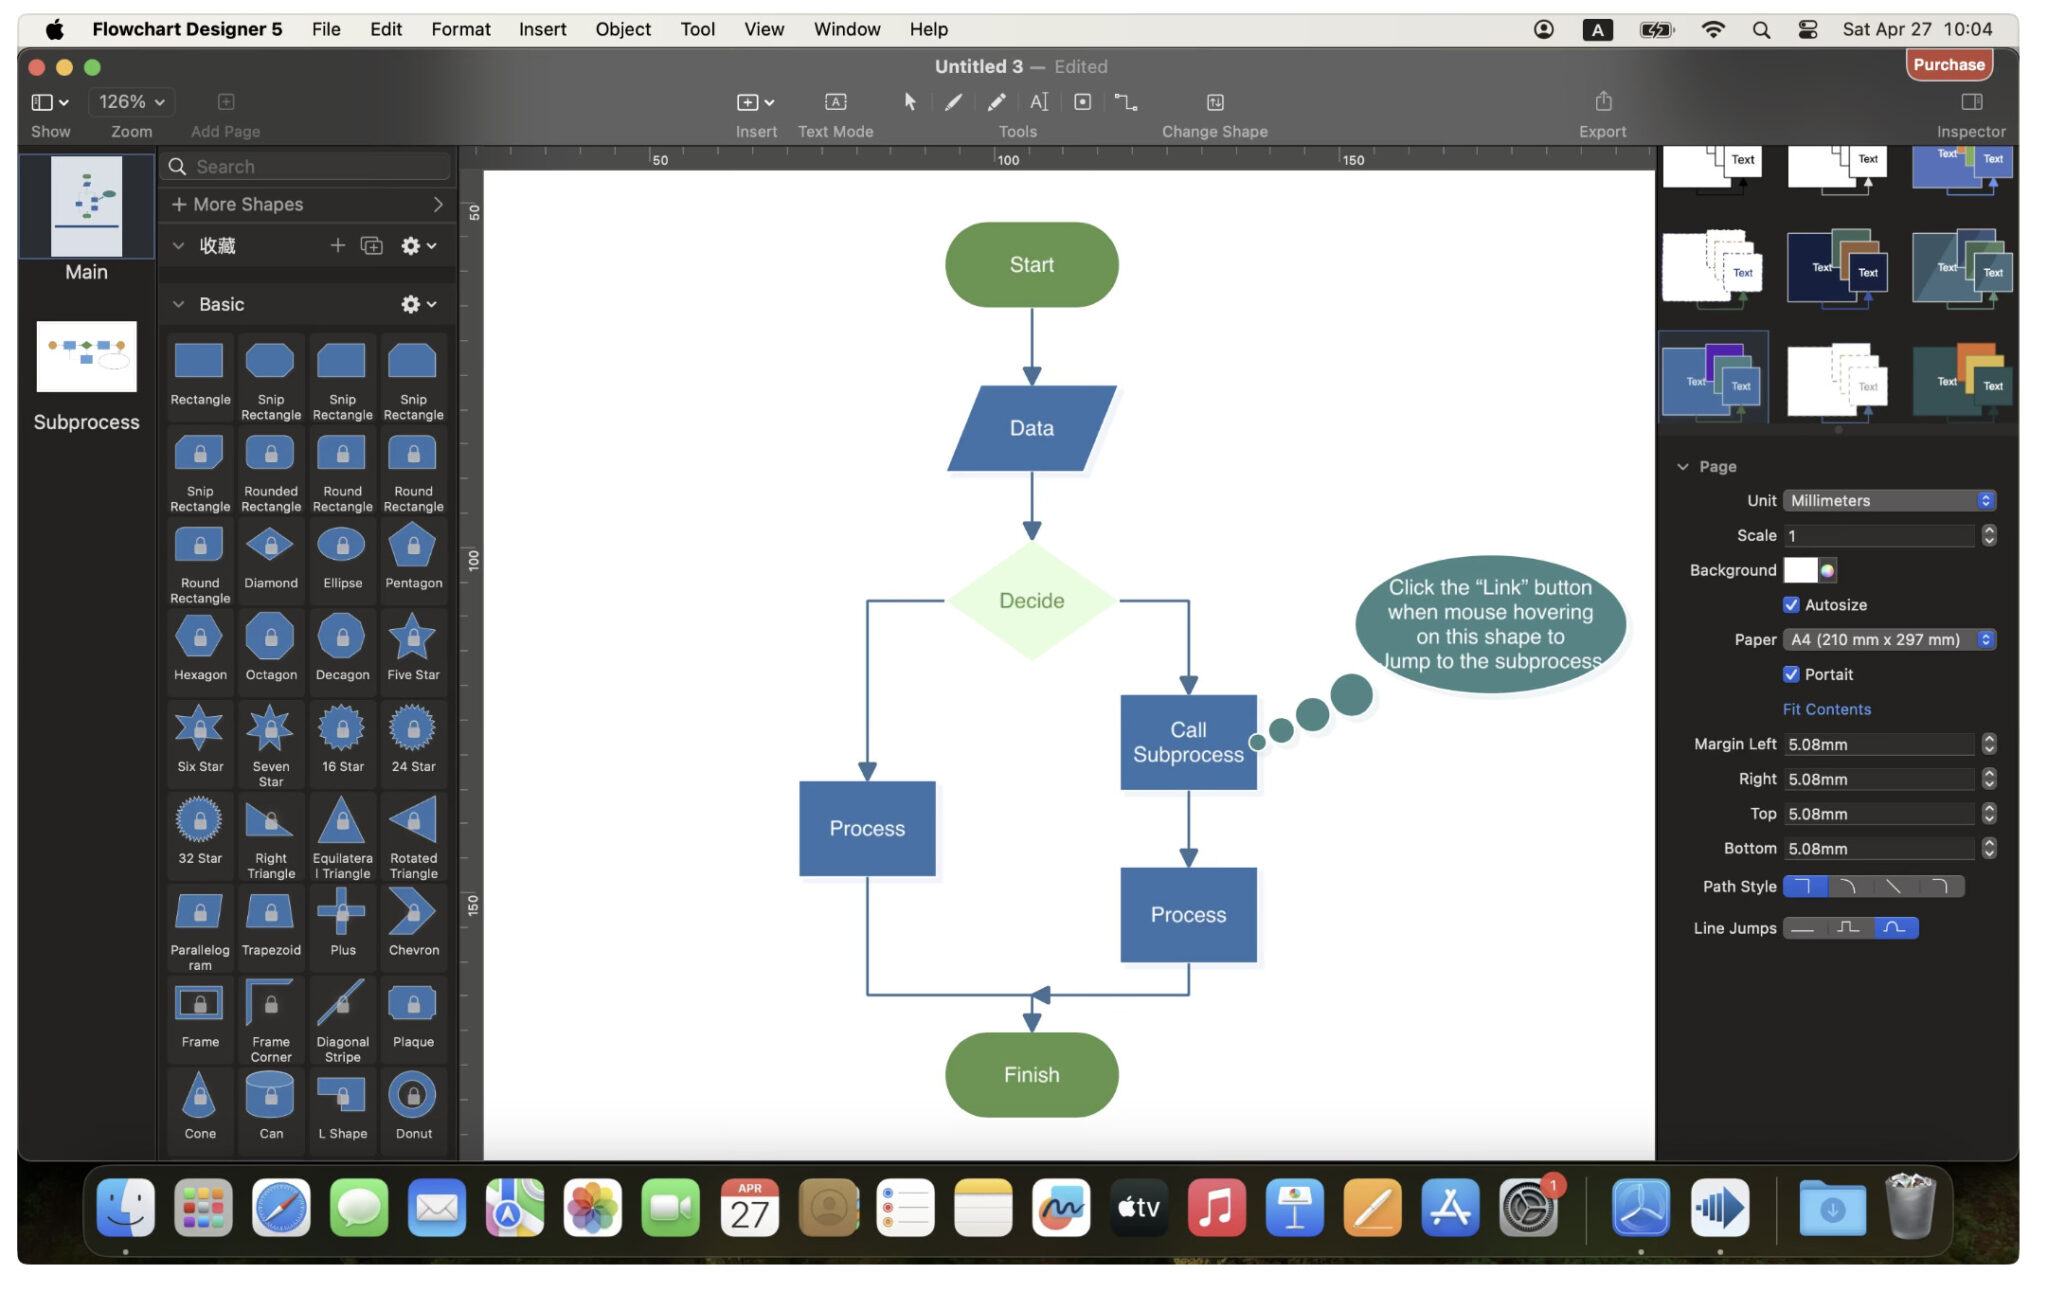Open the Object menu
Viewport: 2048px width, 1292px height.
pos(622,29)
